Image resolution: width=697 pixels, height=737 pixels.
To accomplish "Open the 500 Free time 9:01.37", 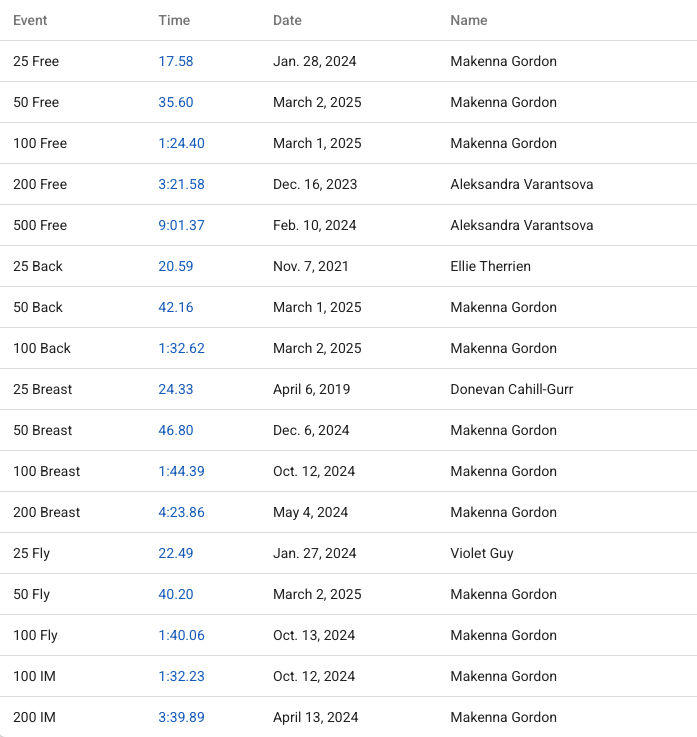I will coord(181,225).
